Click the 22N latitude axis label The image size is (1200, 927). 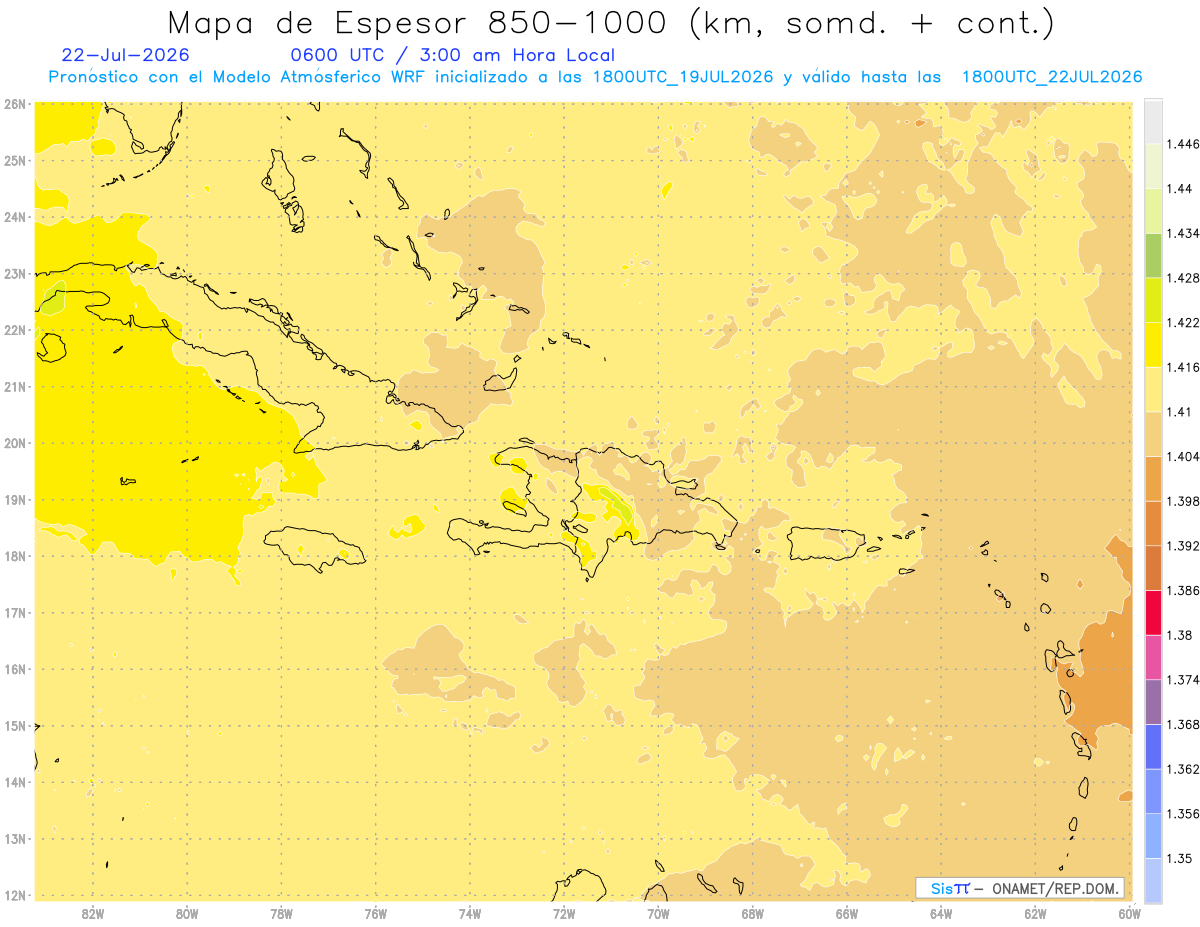pyautogui.click(x=14, y=330)
